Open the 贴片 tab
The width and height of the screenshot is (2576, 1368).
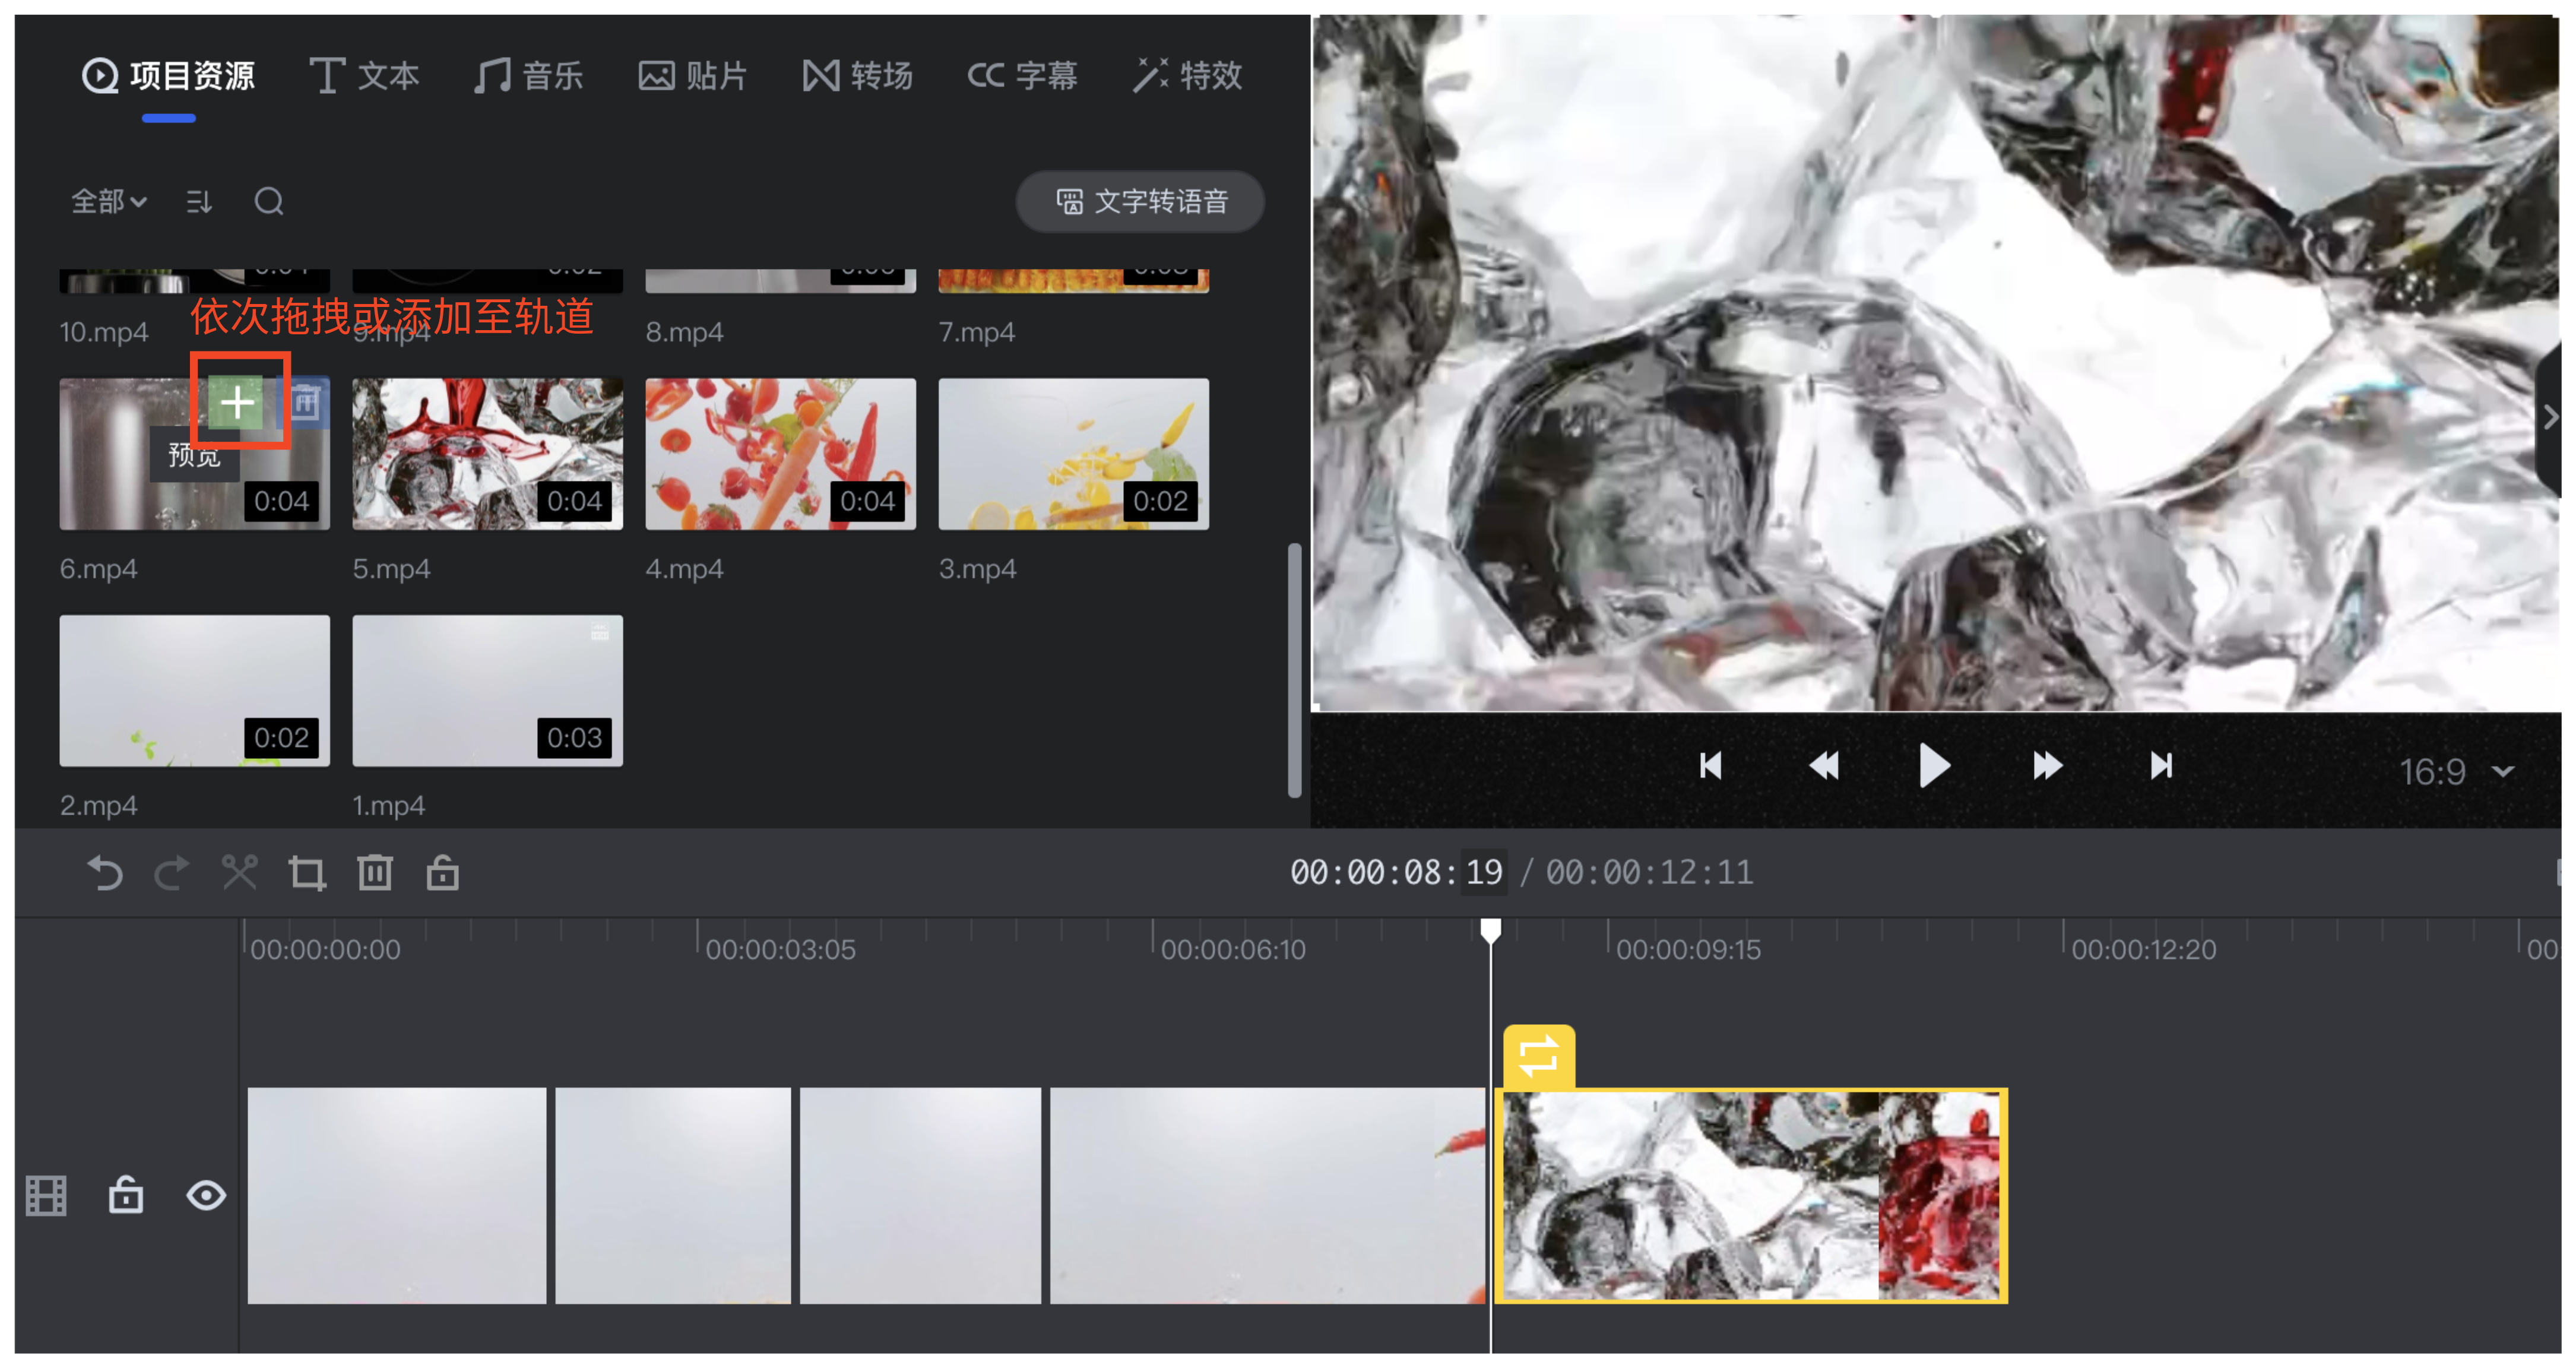click(x=692, y=75)
